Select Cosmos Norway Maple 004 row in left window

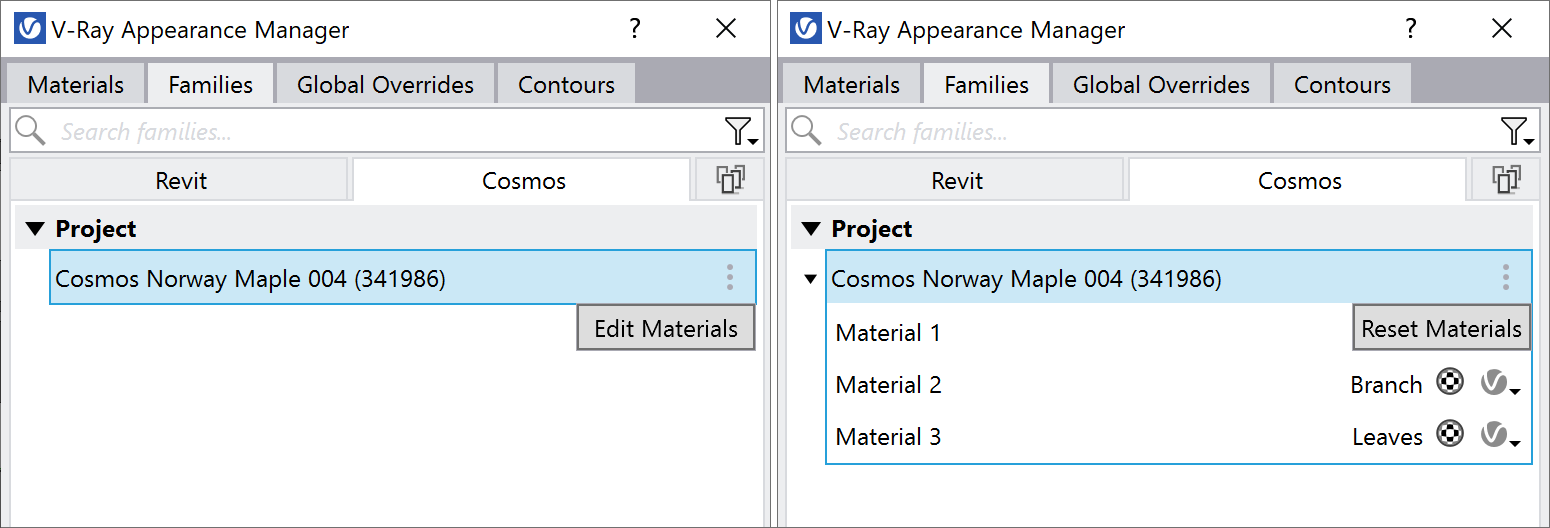pyautogui.click(x=403, y=278)
